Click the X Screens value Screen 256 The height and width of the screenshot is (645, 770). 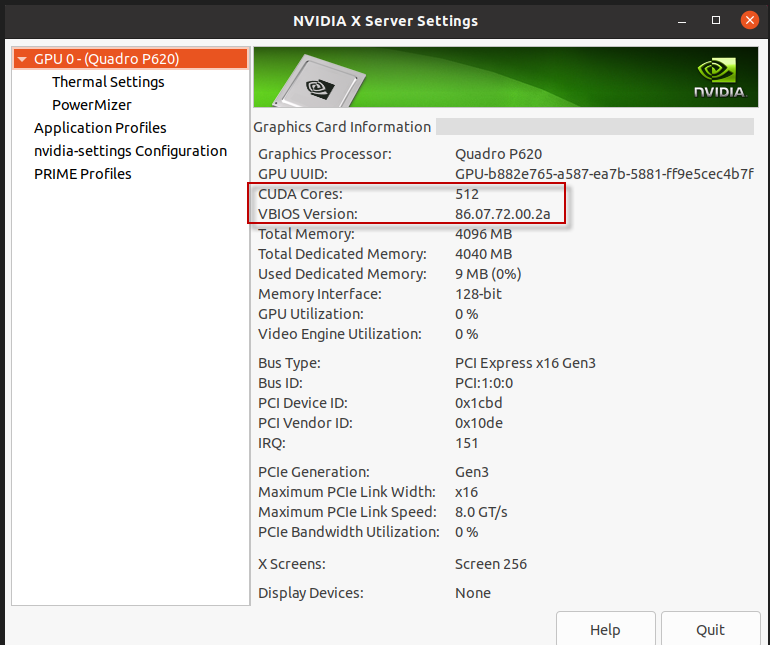click(x=491, y=564)
